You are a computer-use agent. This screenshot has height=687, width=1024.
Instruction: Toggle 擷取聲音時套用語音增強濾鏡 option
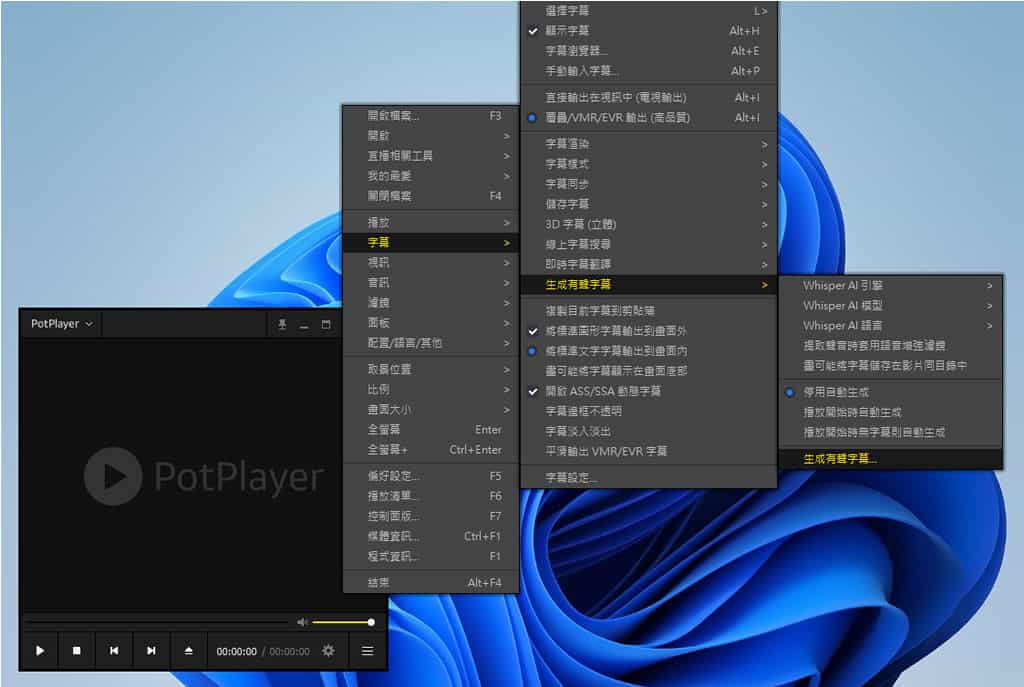890,345
